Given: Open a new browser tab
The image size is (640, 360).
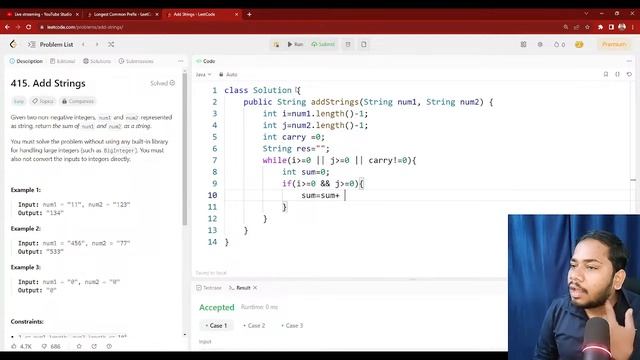Looking at the screenshot, I should coord(249,14).
